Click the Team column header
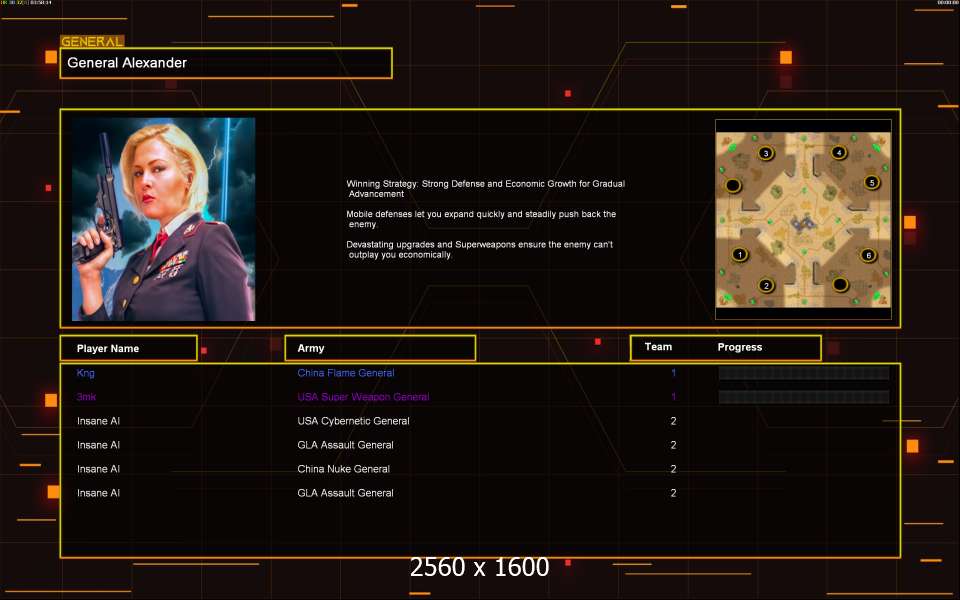 (x=658, y=347)
